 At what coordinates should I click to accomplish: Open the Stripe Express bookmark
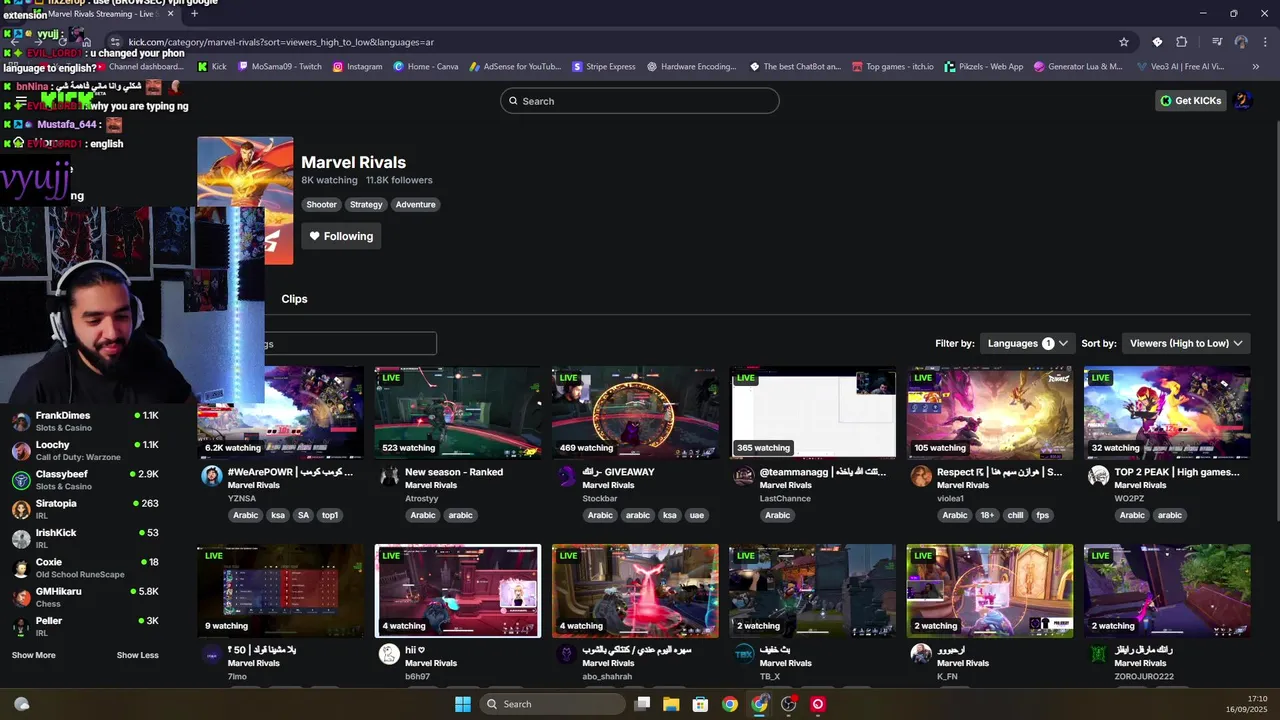point(604,67)
